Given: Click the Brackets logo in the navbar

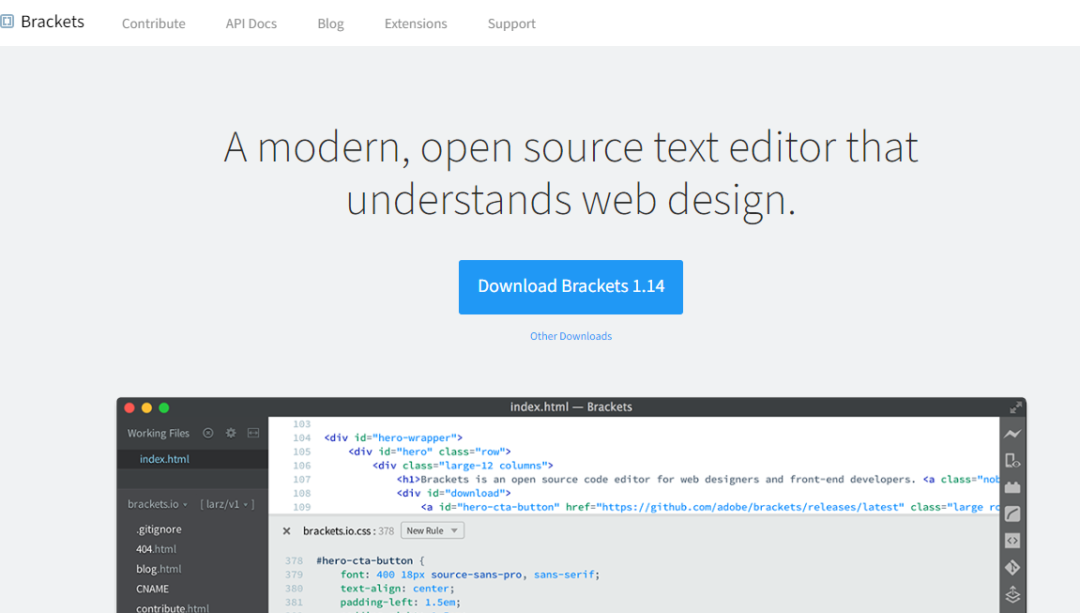Looking at the screenshot, I should coord(42,22).
